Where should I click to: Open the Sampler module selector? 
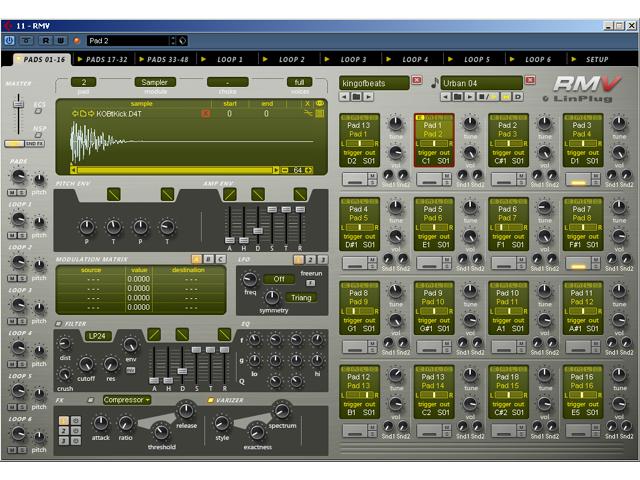[155, 82]
